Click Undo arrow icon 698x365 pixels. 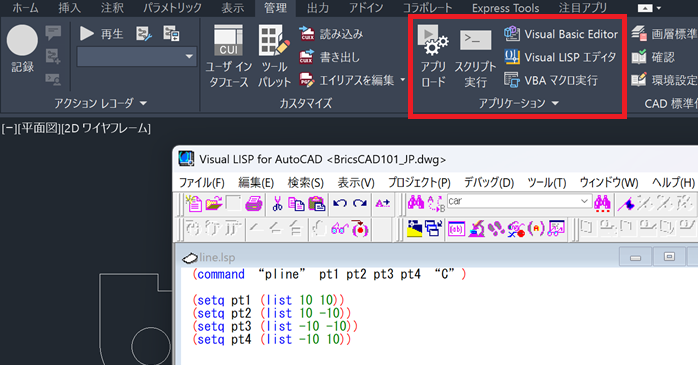(340, 203)
